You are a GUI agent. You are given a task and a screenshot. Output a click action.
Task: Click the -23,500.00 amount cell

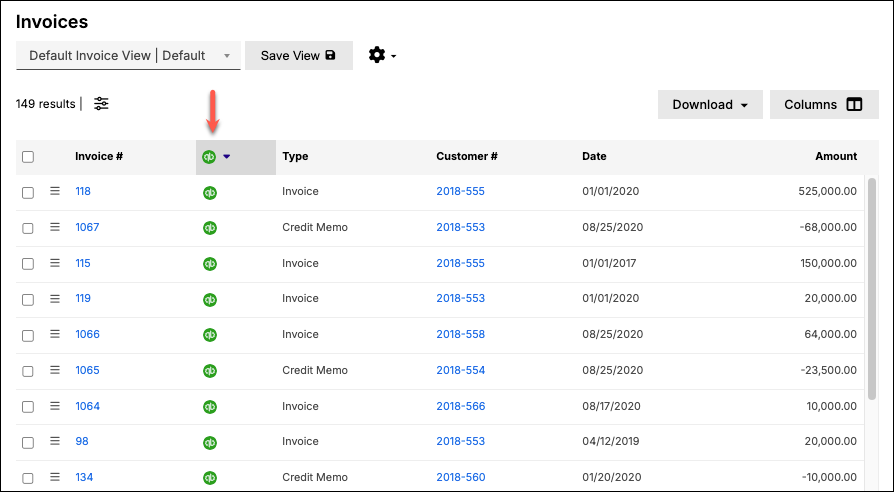[828, 370]
